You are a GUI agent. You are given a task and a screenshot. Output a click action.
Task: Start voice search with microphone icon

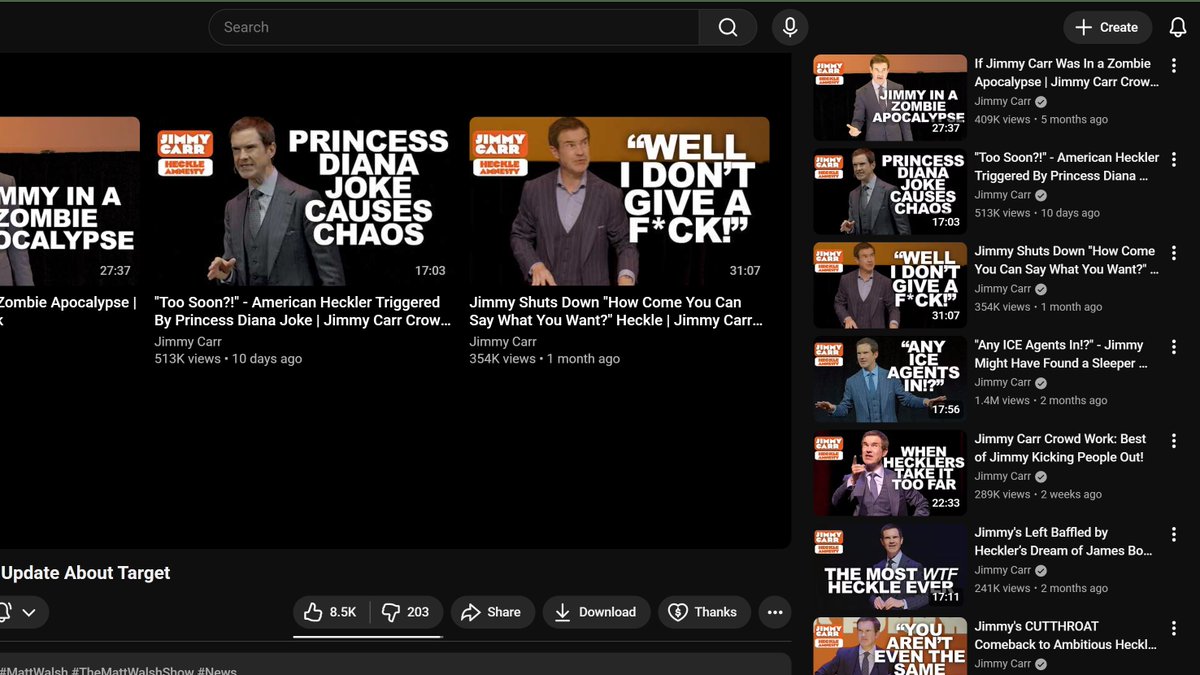(x=790, y=27)
